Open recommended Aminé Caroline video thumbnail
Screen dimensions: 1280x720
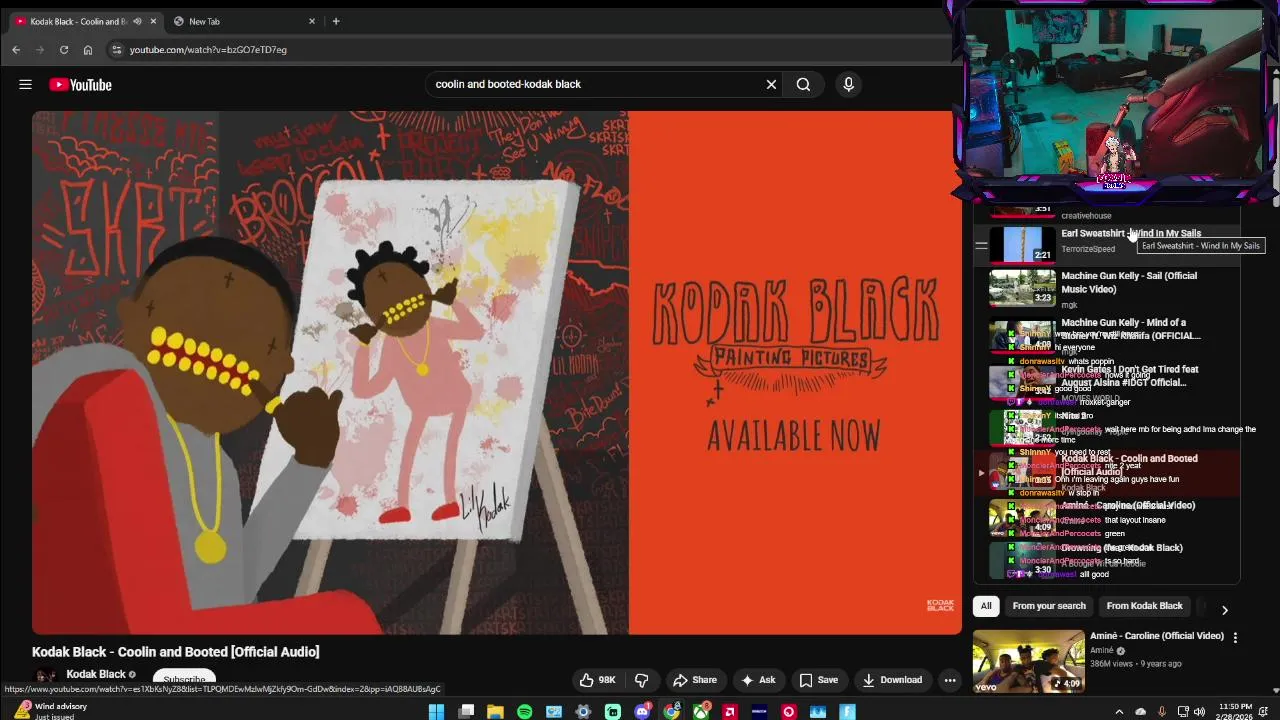[1028, 660]
